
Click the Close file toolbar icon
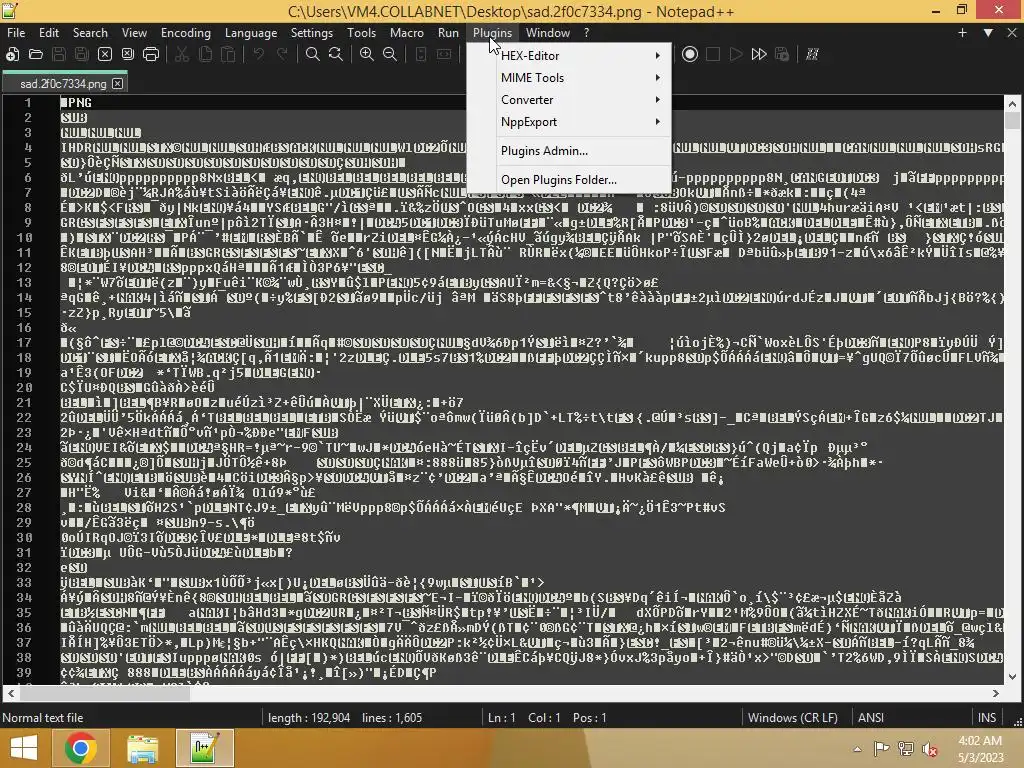[104, 54]
